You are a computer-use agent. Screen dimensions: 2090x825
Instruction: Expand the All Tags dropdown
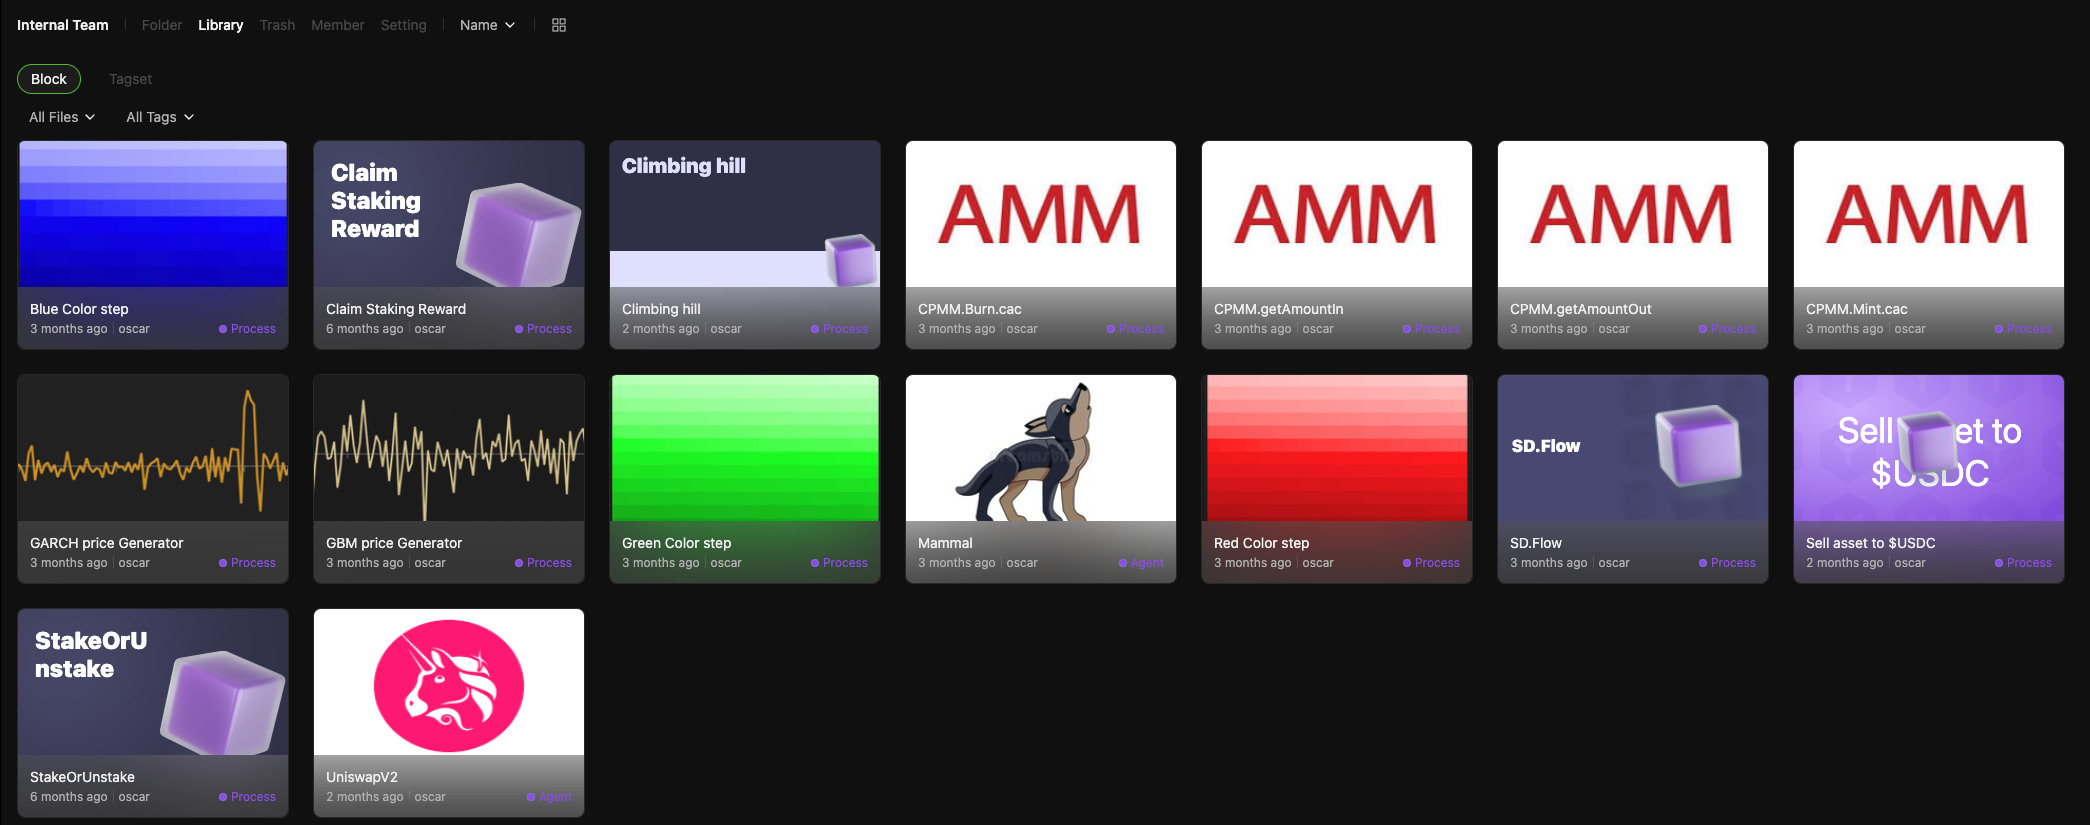click(160, 117)
